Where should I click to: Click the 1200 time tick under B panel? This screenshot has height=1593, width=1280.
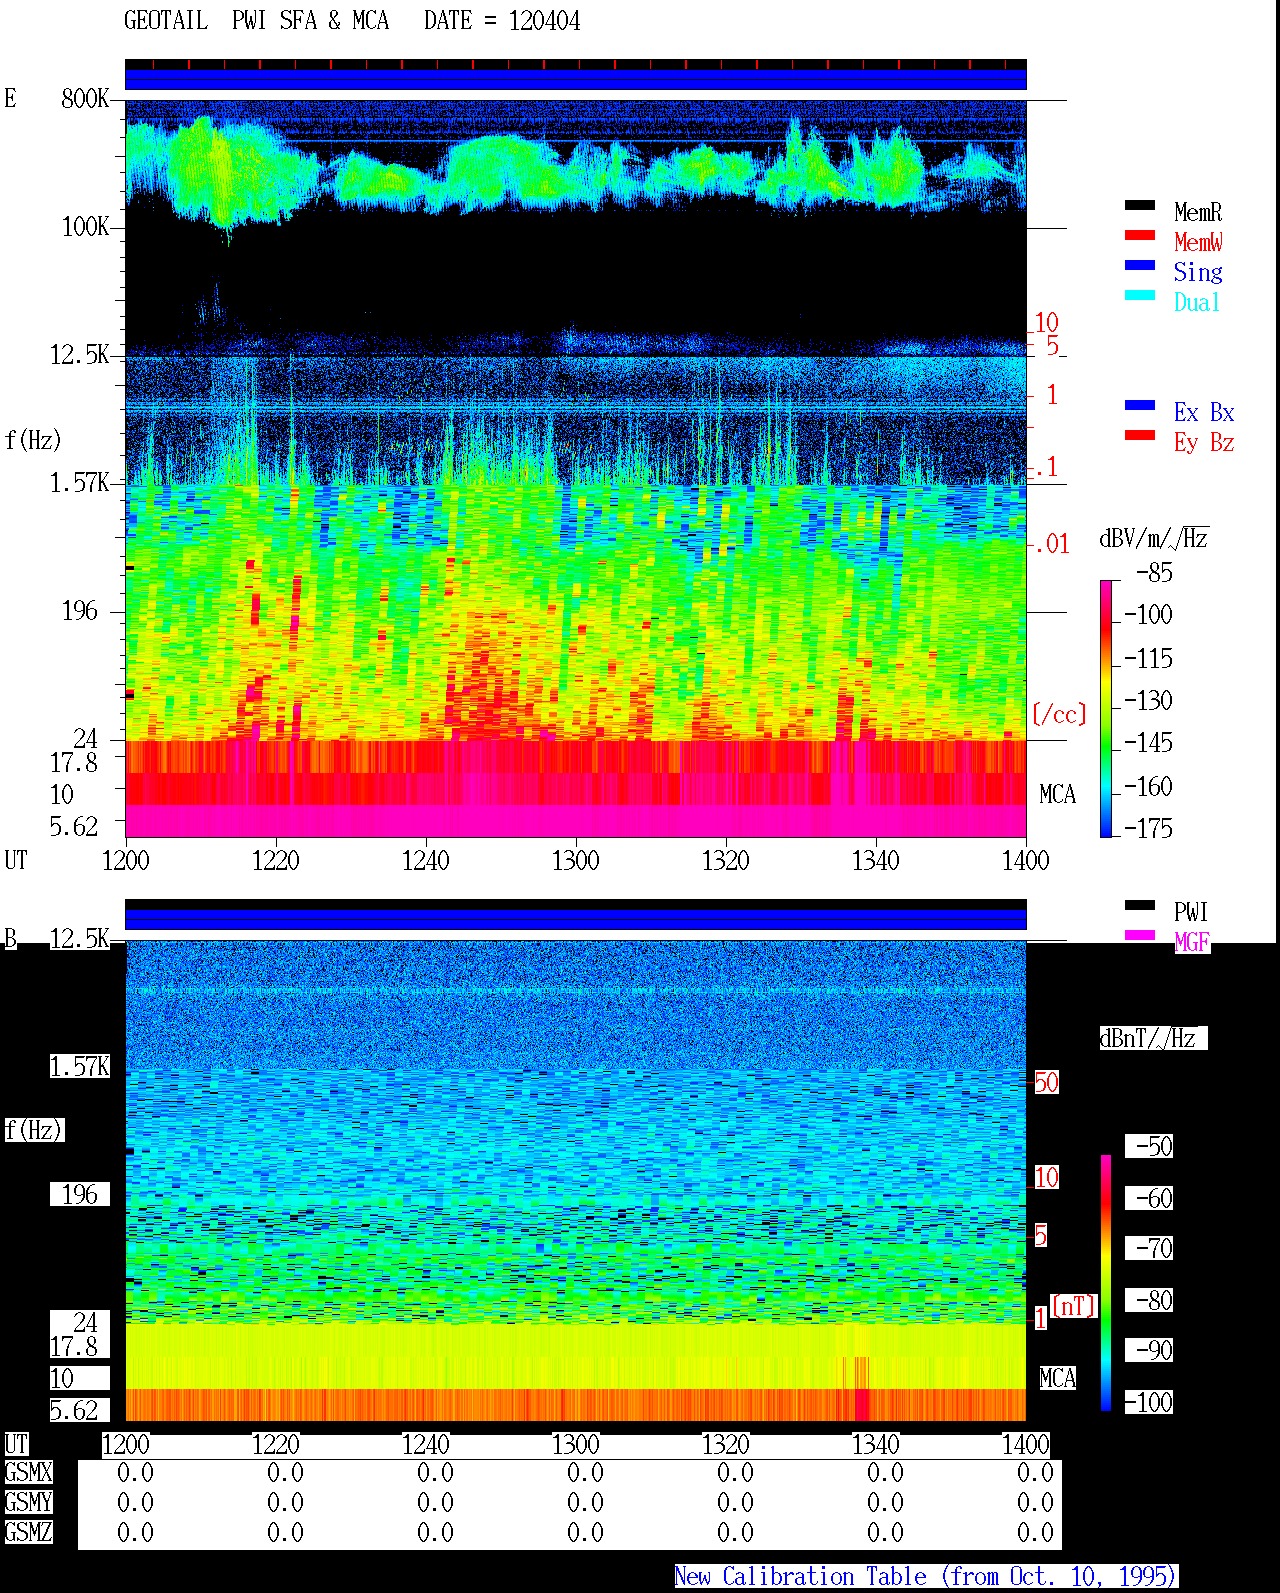[x=126, y=1445]
